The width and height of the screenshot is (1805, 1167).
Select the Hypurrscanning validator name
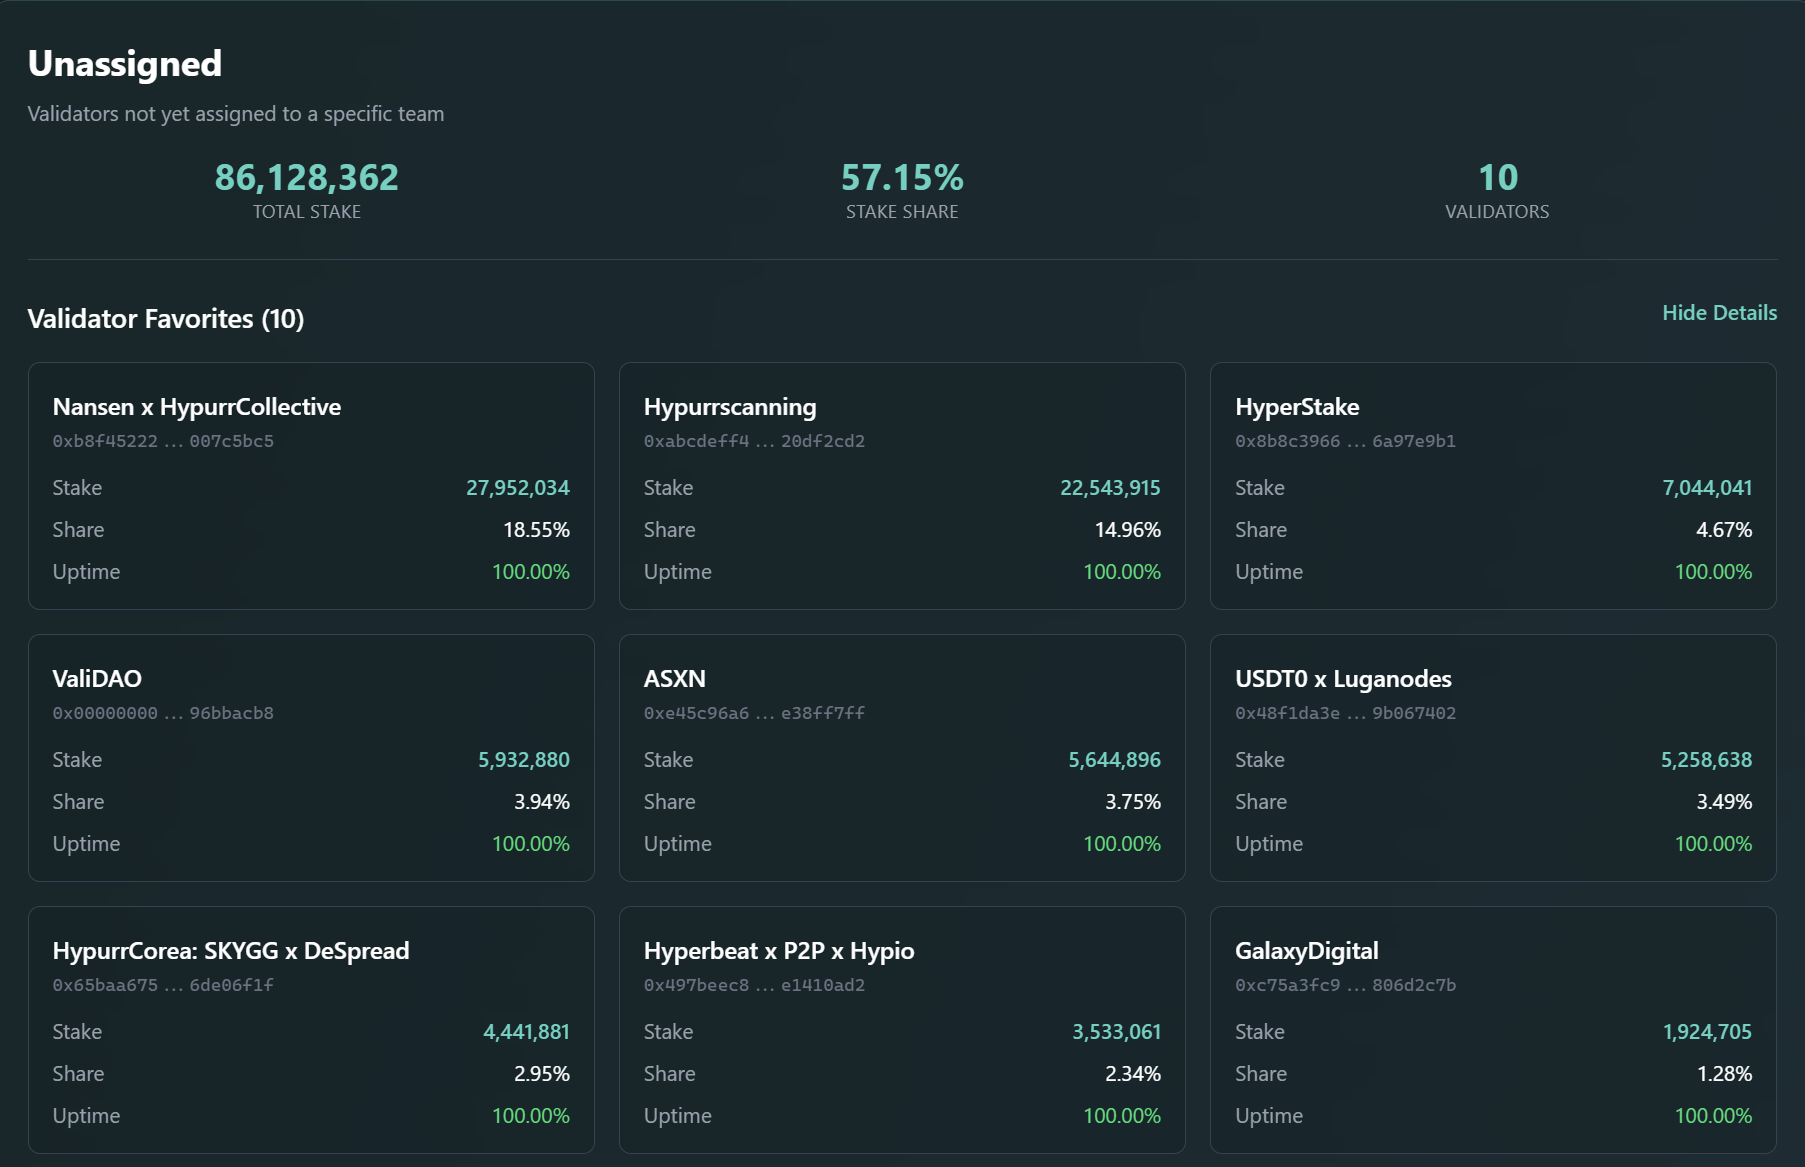coord(729,407)
